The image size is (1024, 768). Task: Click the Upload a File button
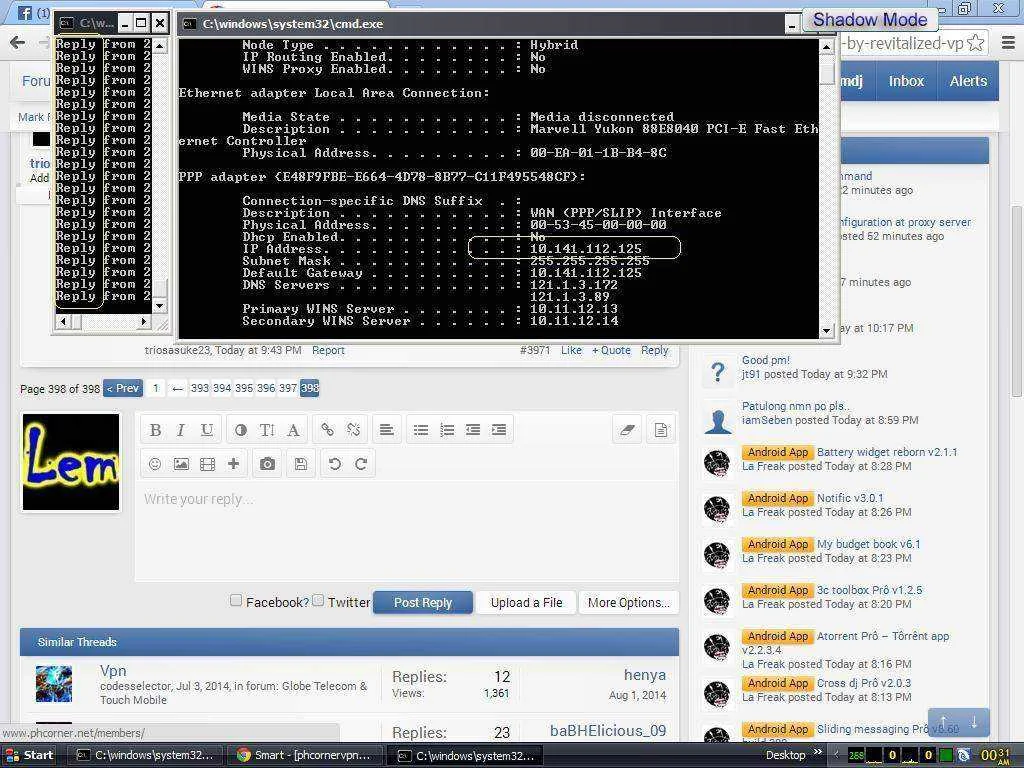(x=526, y=603)
